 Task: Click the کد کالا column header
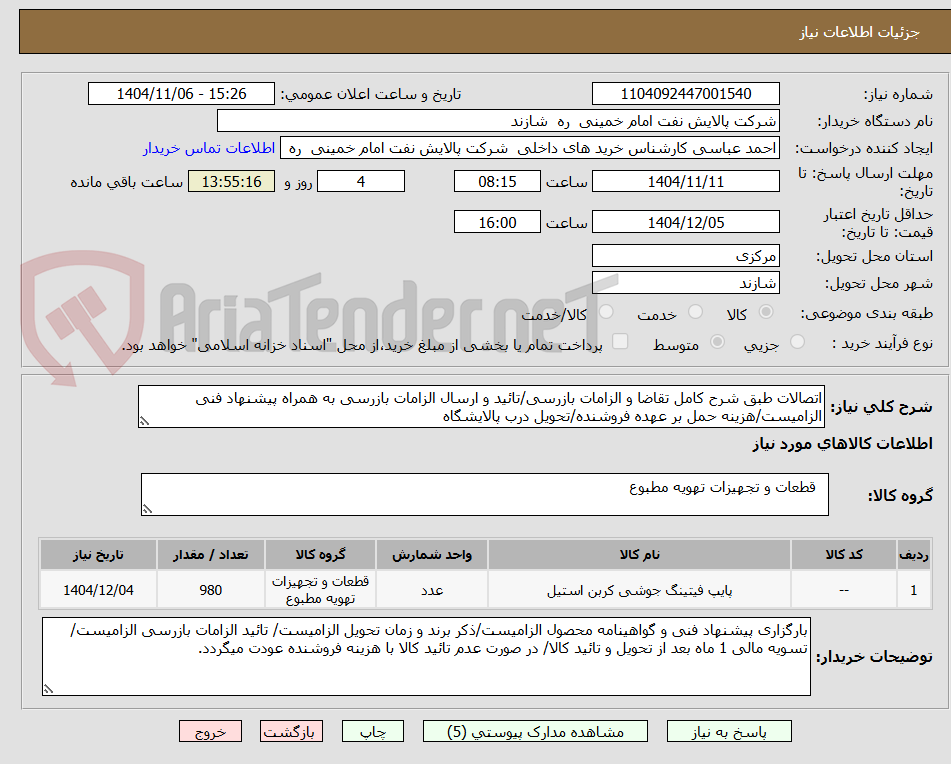[844, 555]
